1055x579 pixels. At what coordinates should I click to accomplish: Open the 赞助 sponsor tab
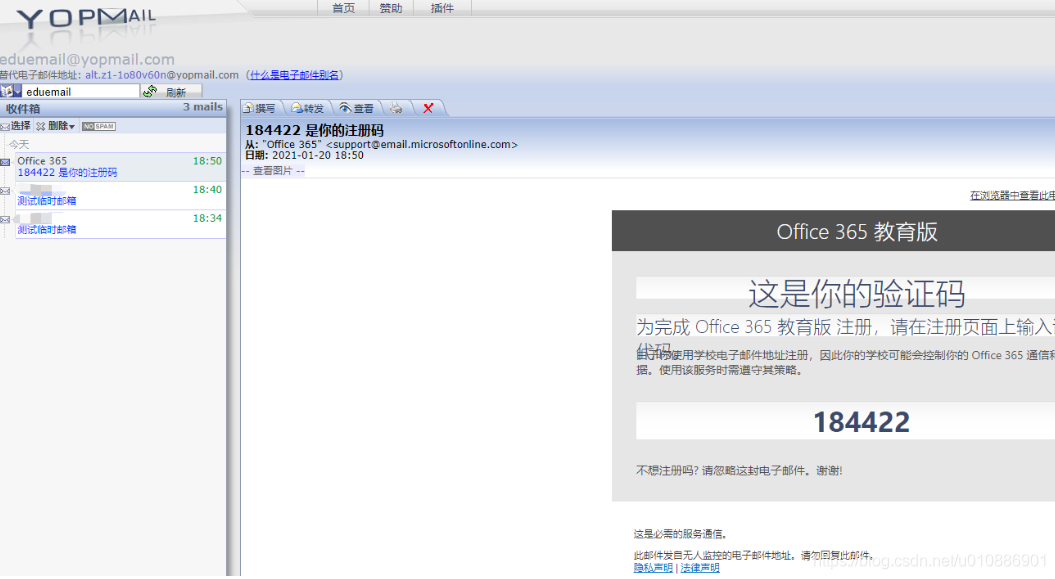click(390, 8)
